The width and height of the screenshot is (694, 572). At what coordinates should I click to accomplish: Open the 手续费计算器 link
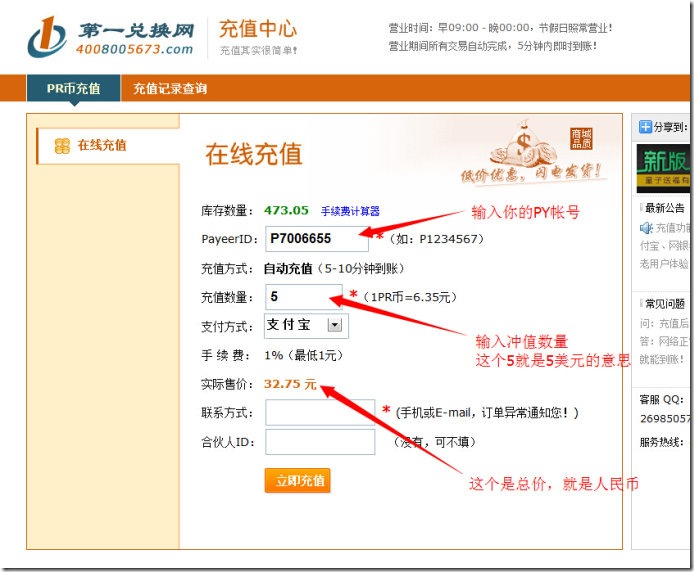click(350, 211)
